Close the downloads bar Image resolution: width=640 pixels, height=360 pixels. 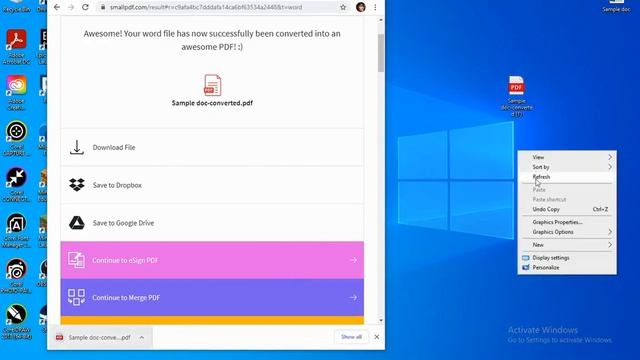pyautogui.click(x=377, y=337)
